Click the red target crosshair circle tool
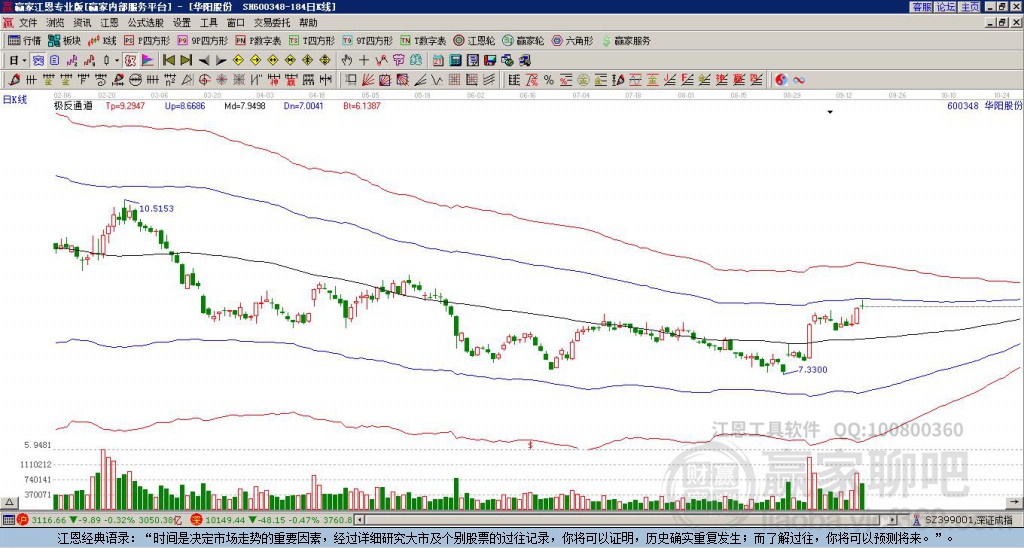Screen dimensions: 1024x548 coord(204,80)
